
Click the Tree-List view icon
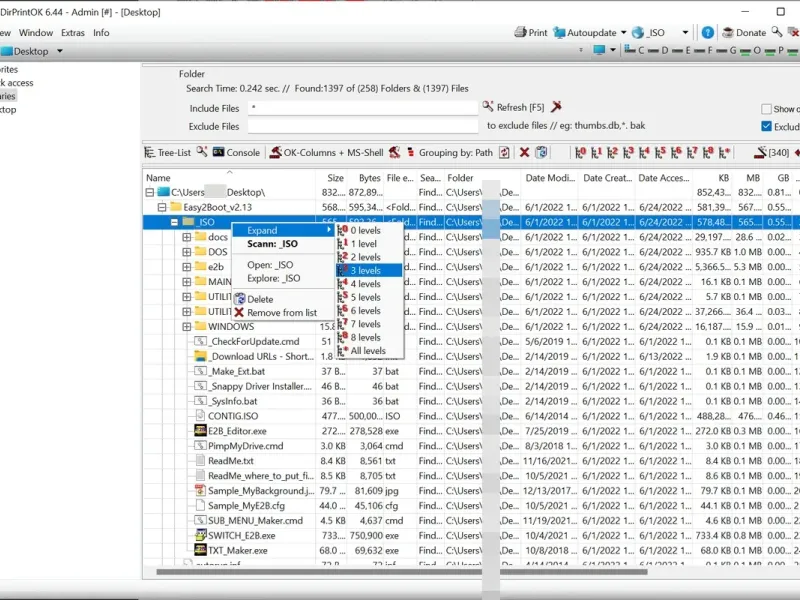(150, 153)
